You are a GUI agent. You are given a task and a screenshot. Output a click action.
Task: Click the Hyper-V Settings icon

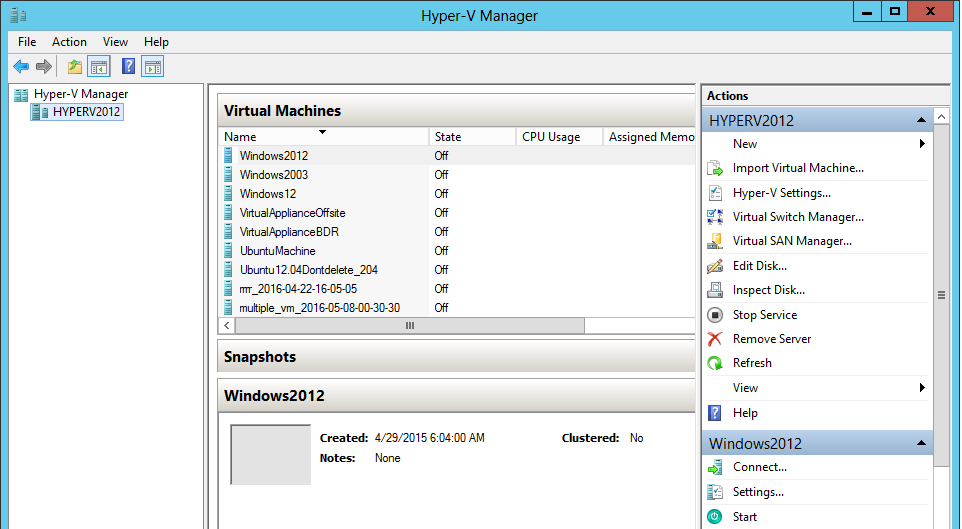click(715, 193)
